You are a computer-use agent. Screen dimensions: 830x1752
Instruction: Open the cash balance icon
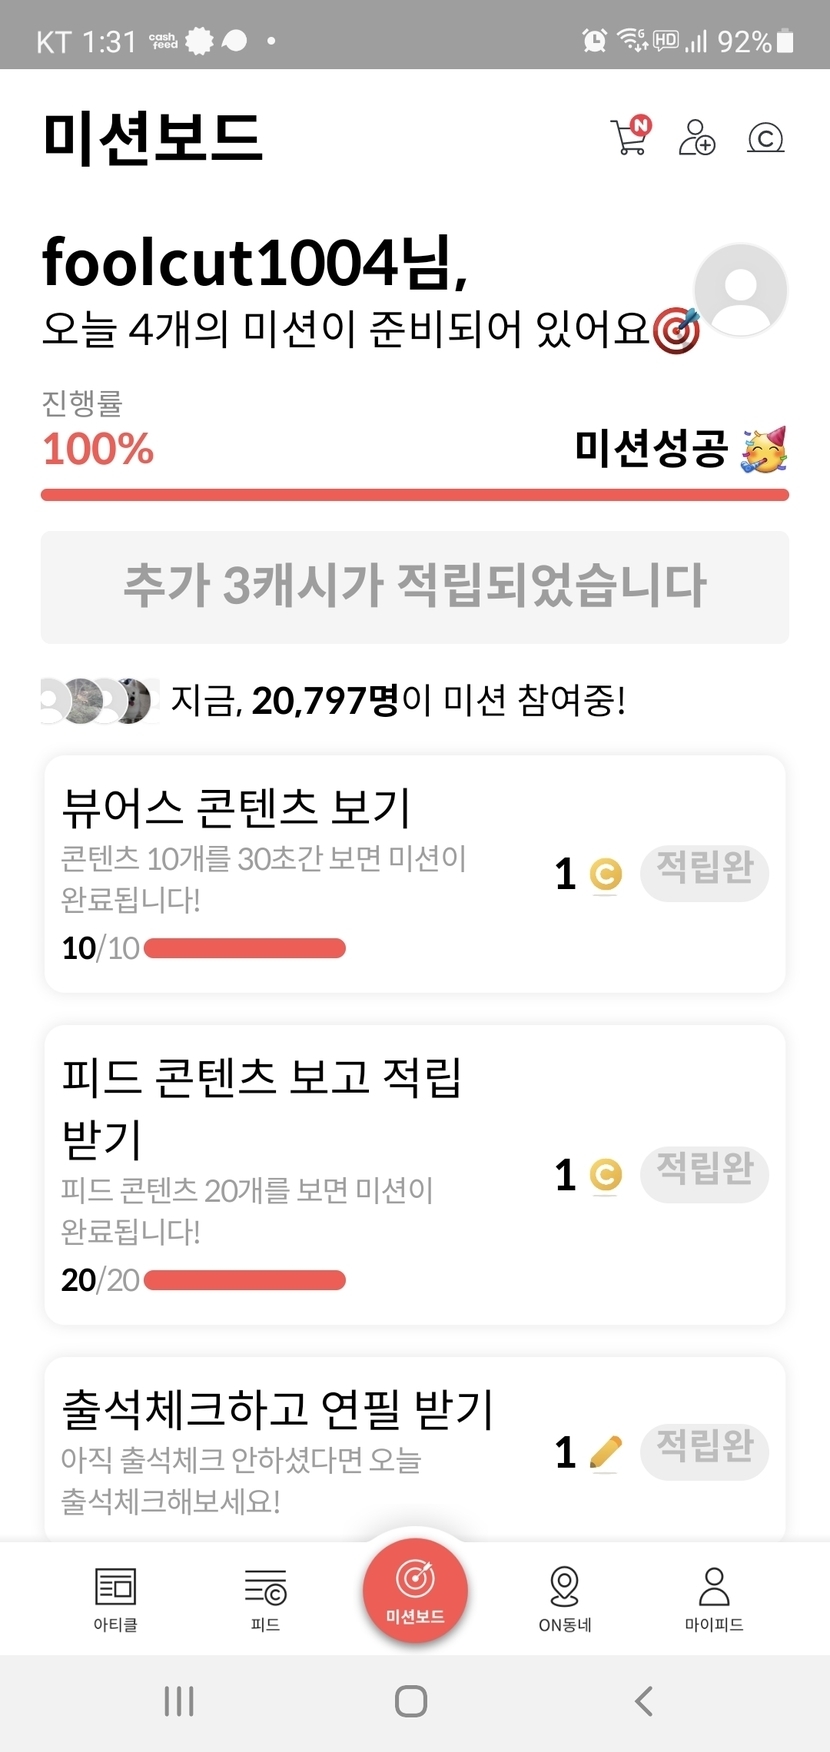pyautogui.click(x=766, y=138)
